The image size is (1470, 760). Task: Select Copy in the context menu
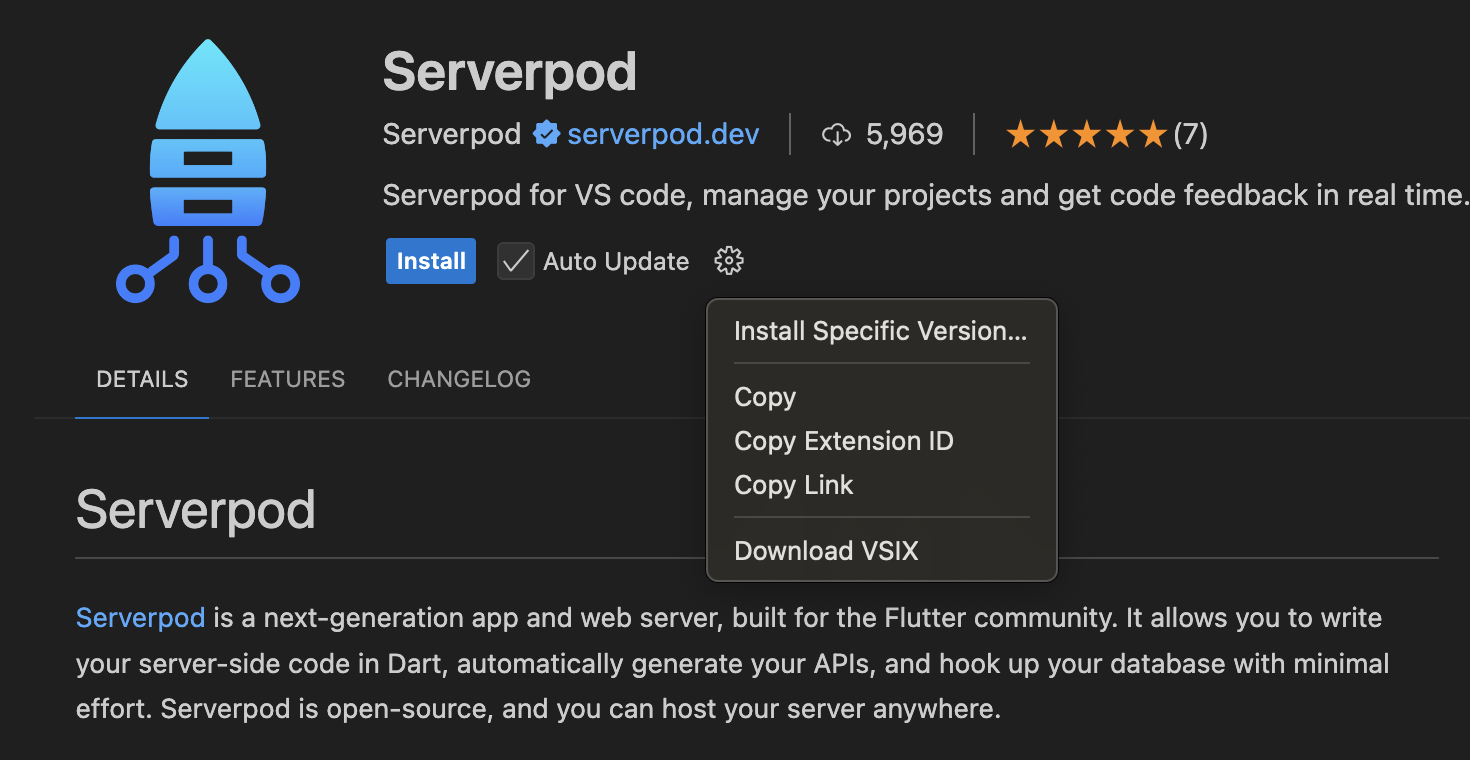[765, 397]
